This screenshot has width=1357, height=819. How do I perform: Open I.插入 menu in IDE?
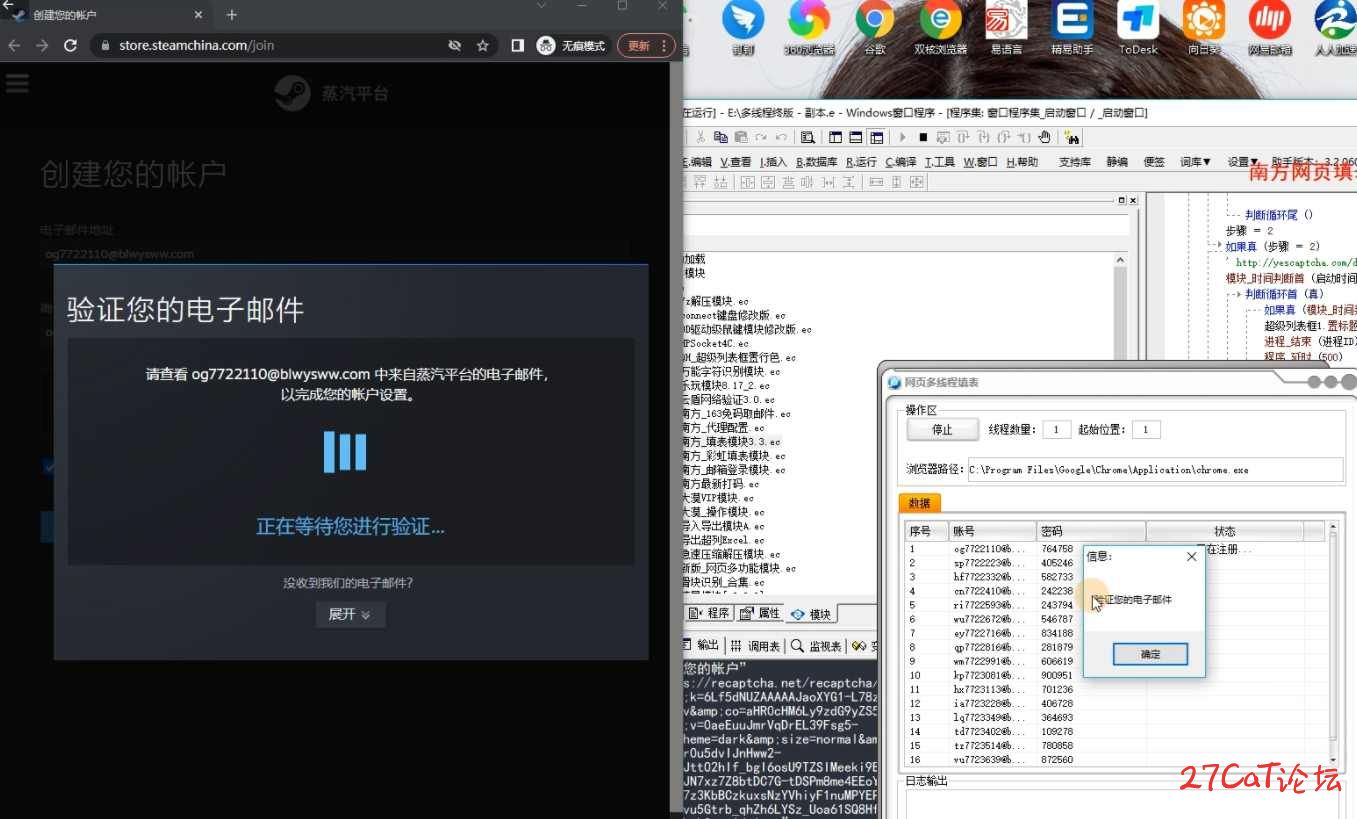point(773,161)
